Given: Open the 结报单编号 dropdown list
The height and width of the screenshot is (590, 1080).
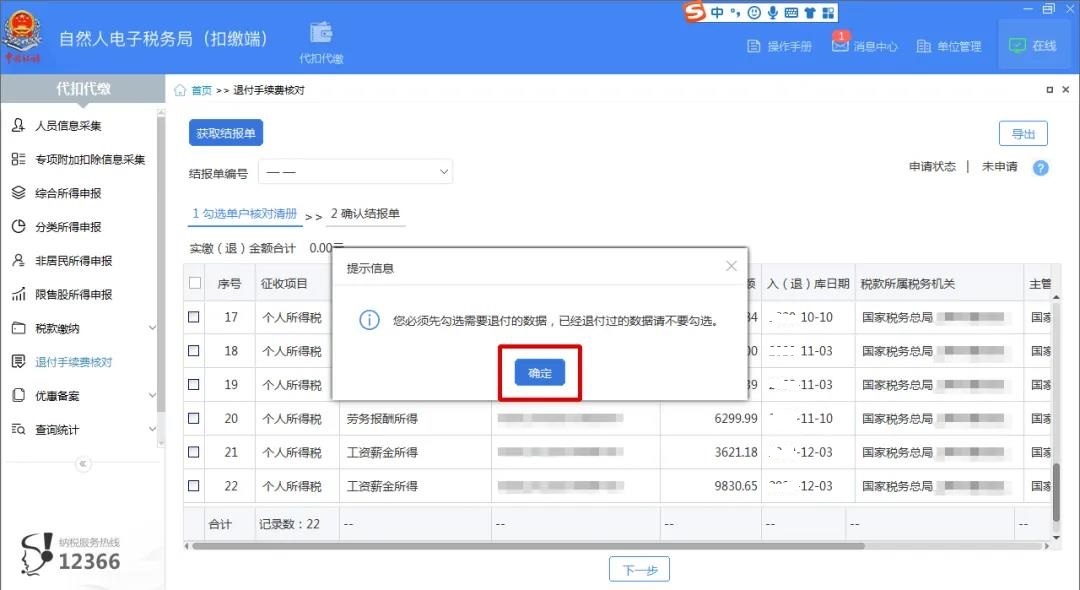Looking at the screenshot, I should (x=355, y=171).
